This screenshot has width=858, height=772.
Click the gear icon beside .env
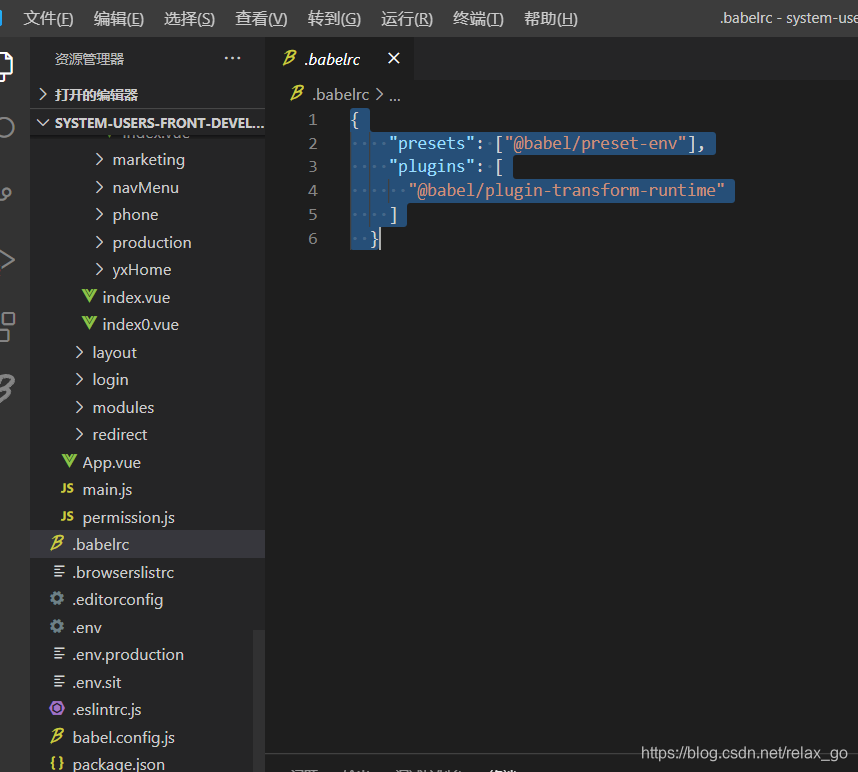(57, 626)
